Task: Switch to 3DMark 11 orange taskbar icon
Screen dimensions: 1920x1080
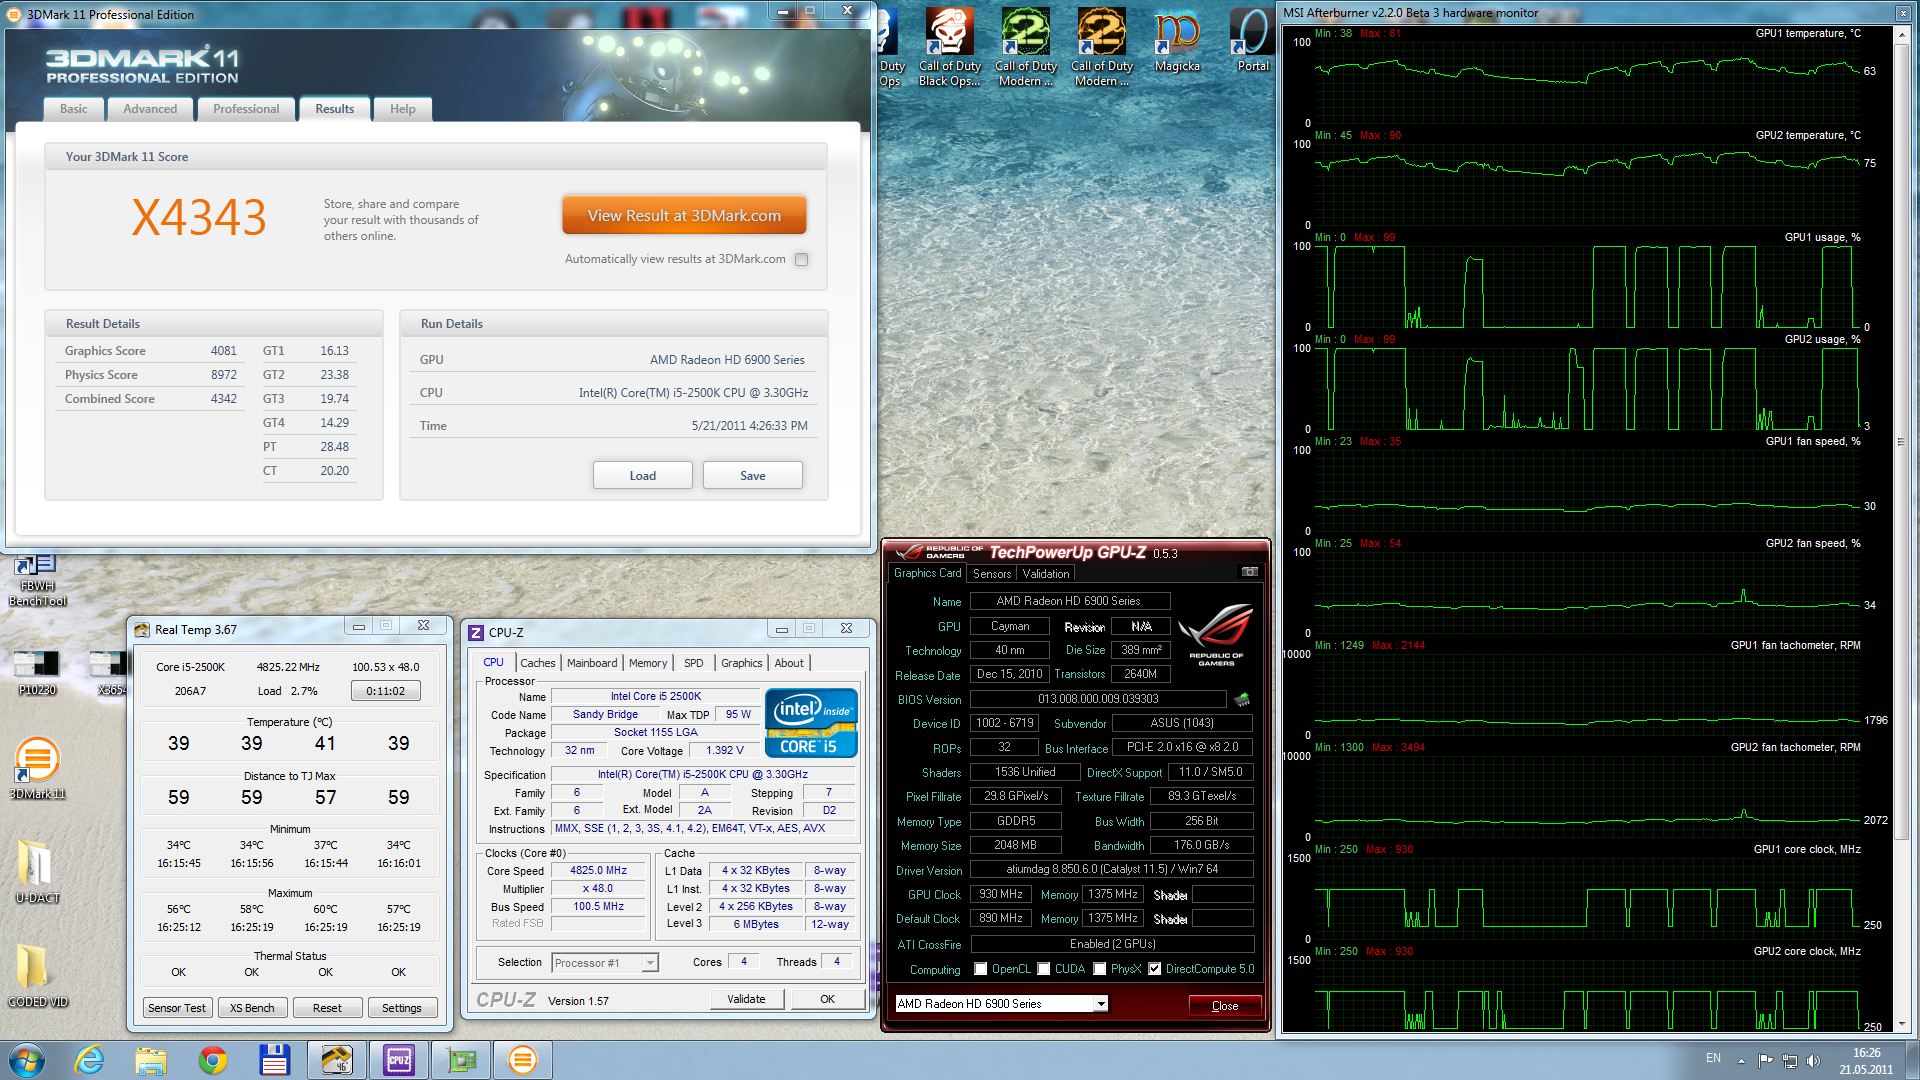Action: coord(523,1060)
